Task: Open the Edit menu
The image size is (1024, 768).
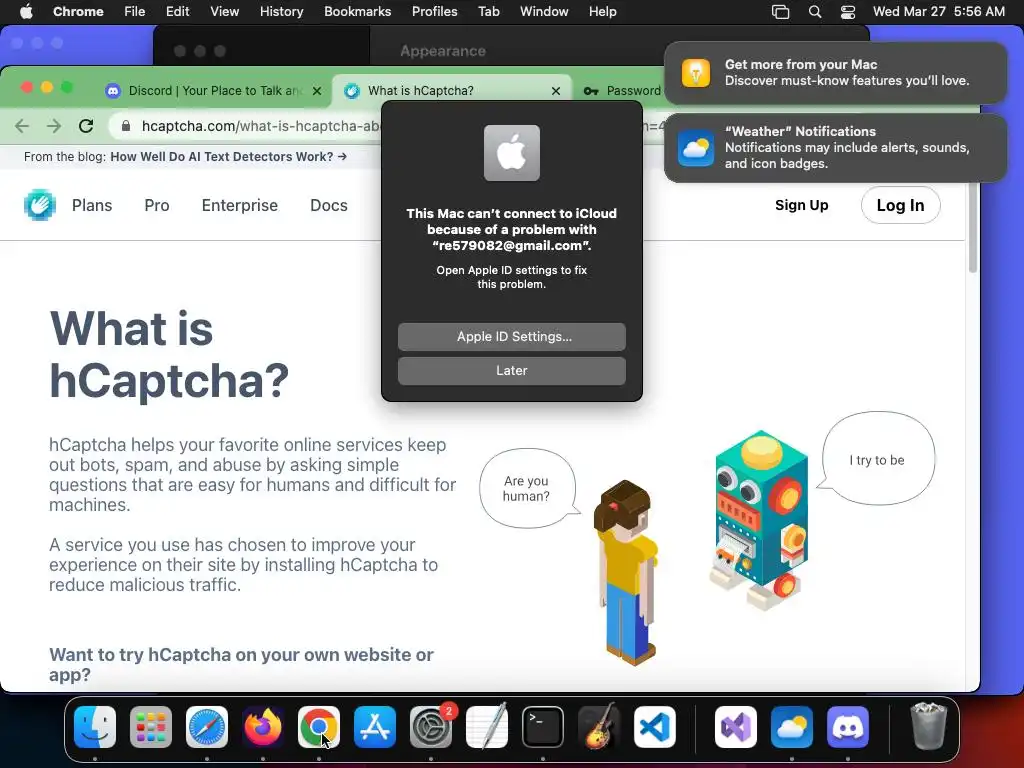Action: (x=178, y=11)
